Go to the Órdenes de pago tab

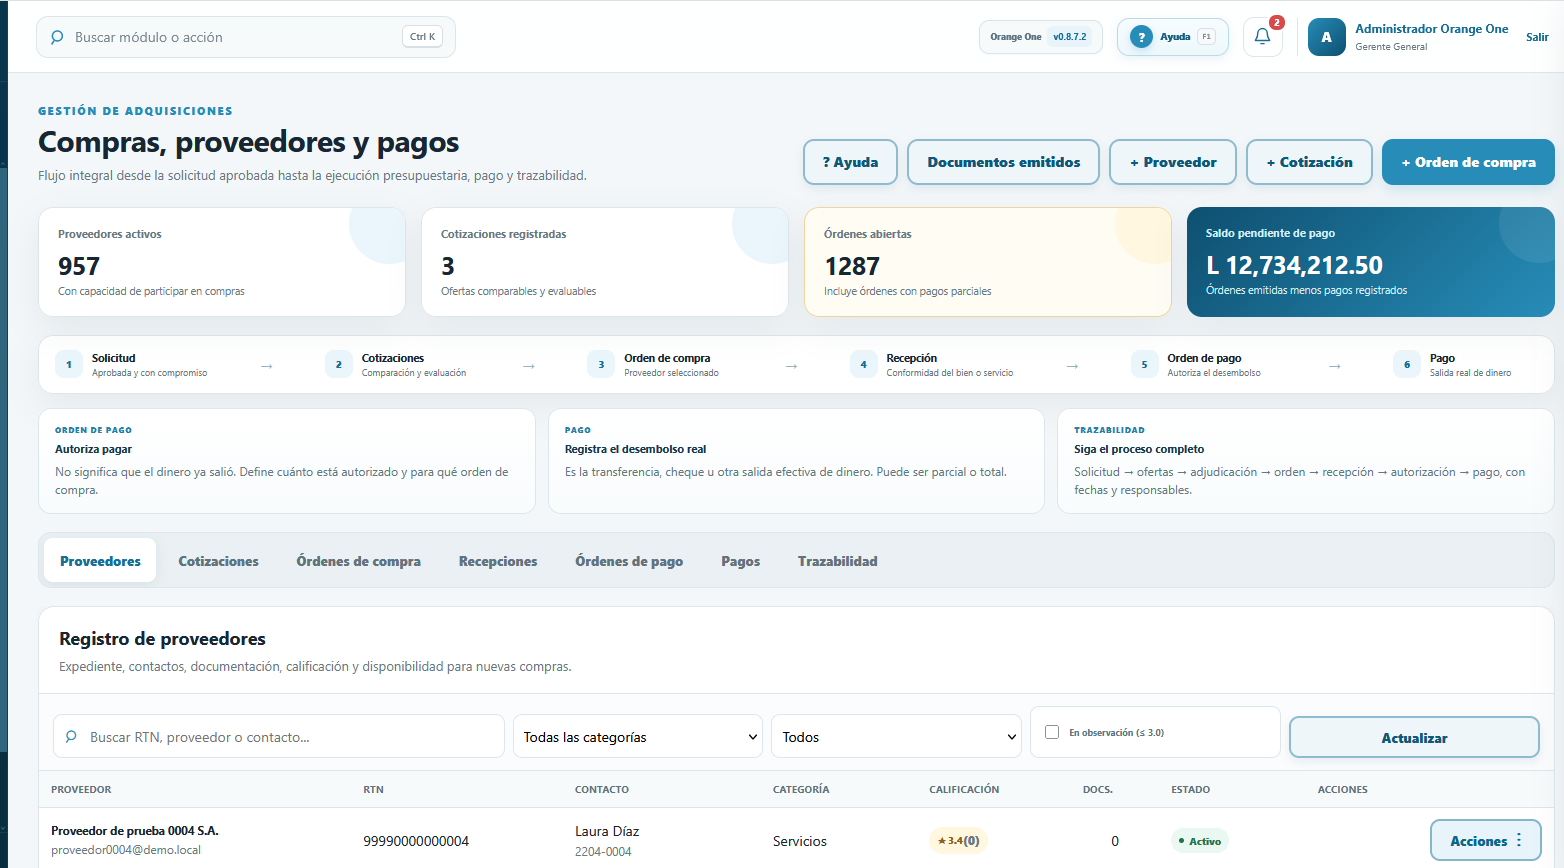pyautogui.click(x=629, y=561)
